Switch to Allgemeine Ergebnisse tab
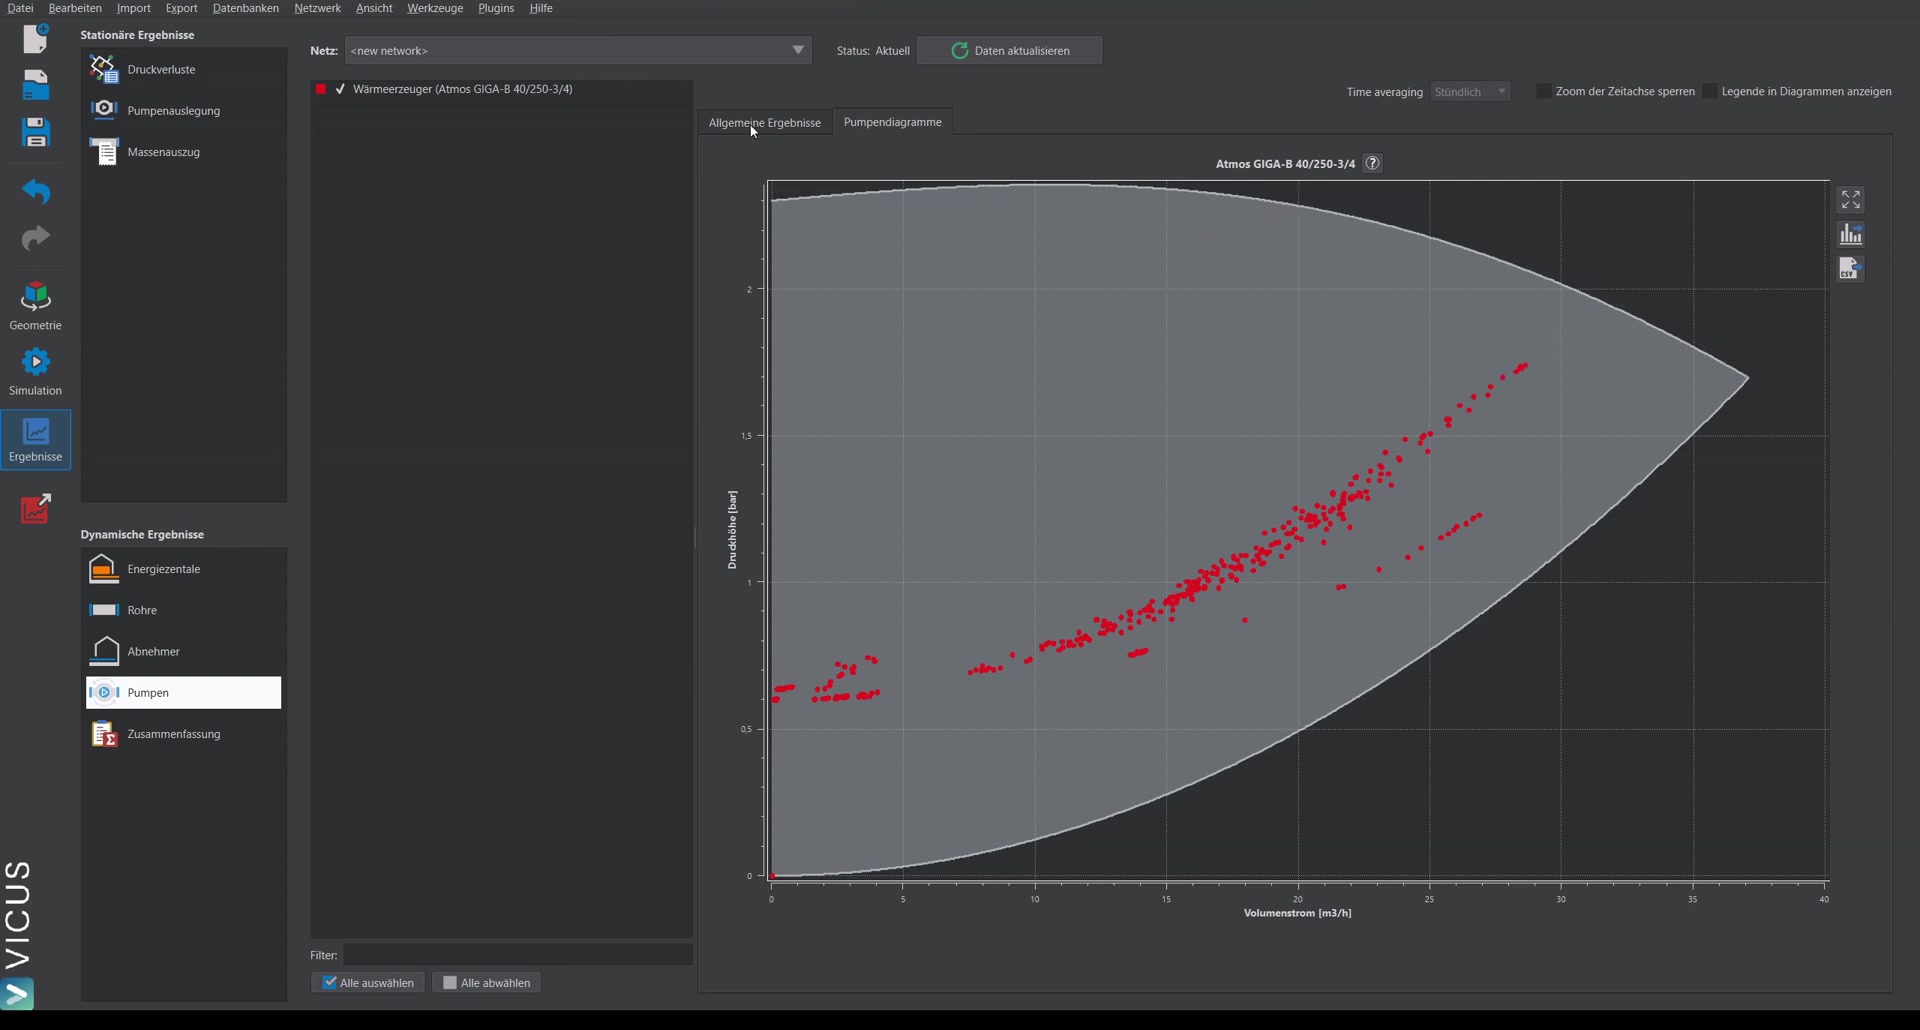Screen dimensions: 1920x1030 click(765, 122)
